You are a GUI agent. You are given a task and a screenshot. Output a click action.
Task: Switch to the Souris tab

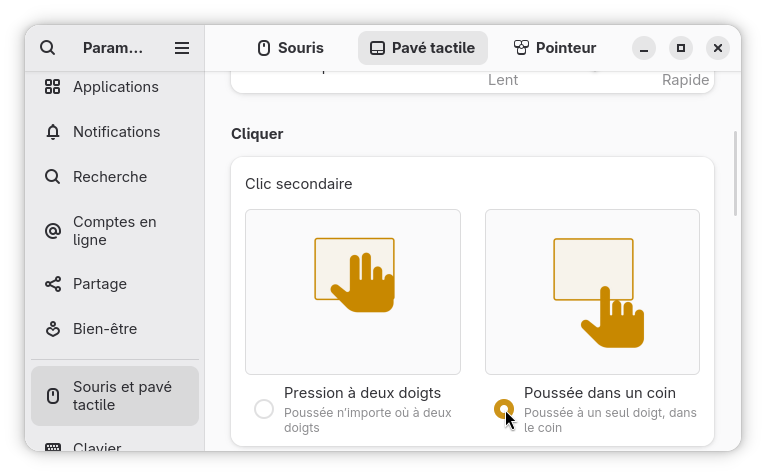(290, 48)
